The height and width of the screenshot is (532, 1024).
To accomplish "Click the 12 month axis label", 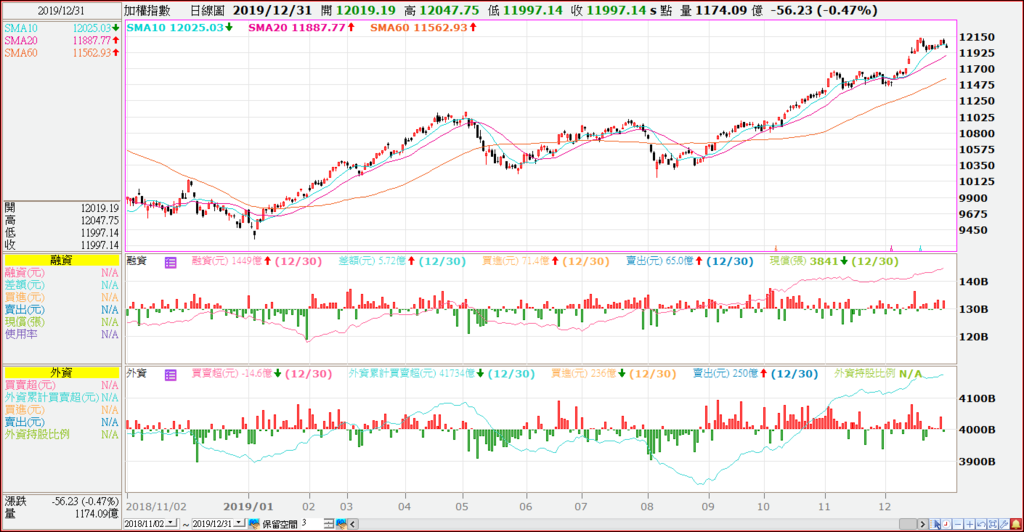I will (885, 507).
